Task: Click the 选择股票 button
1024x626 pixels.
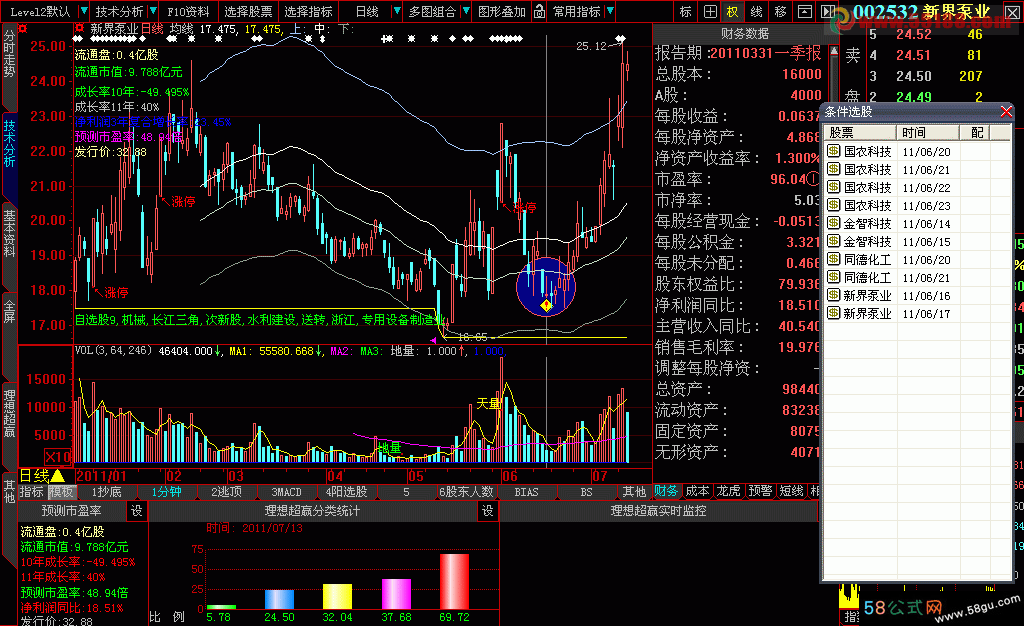Action: pos(247,12)
